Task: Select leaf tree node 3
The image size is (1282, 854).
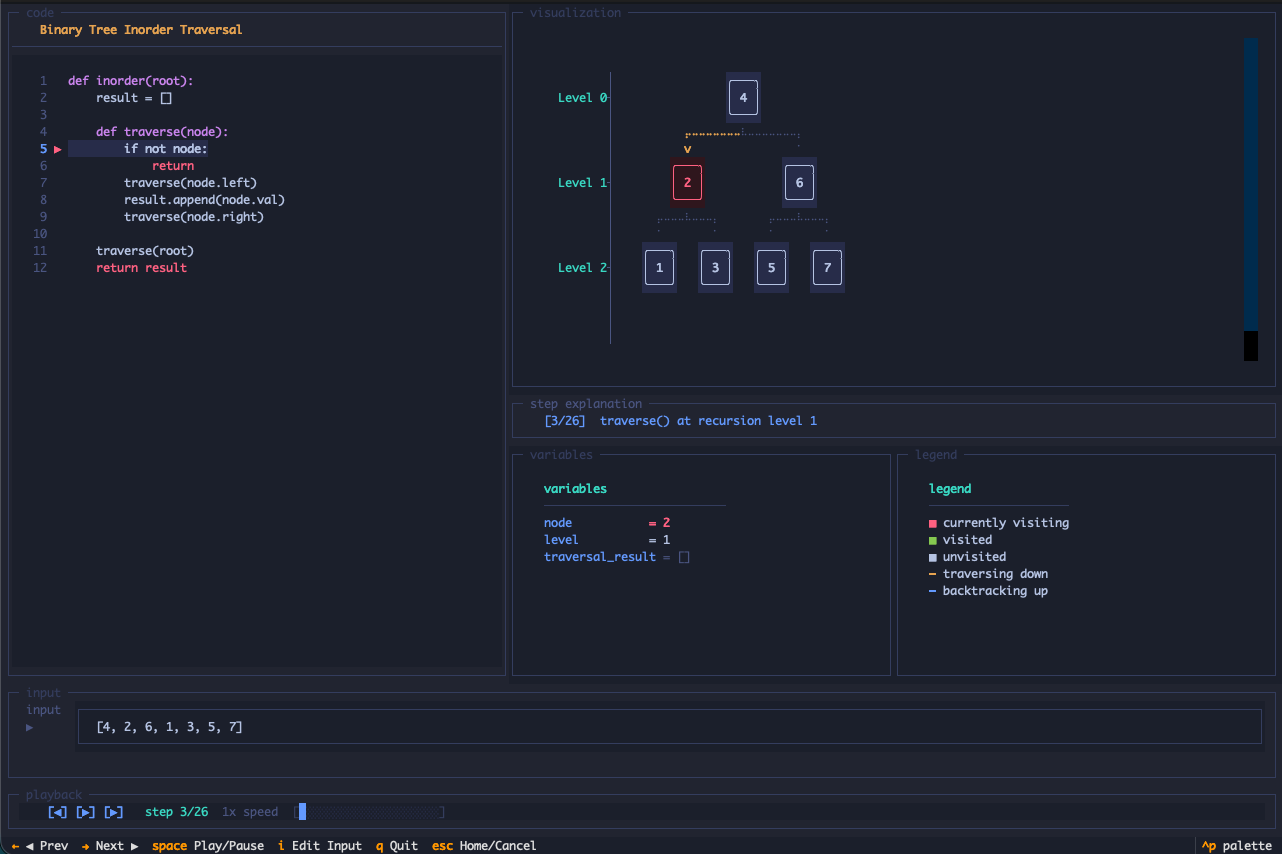Action: (715, 268)
